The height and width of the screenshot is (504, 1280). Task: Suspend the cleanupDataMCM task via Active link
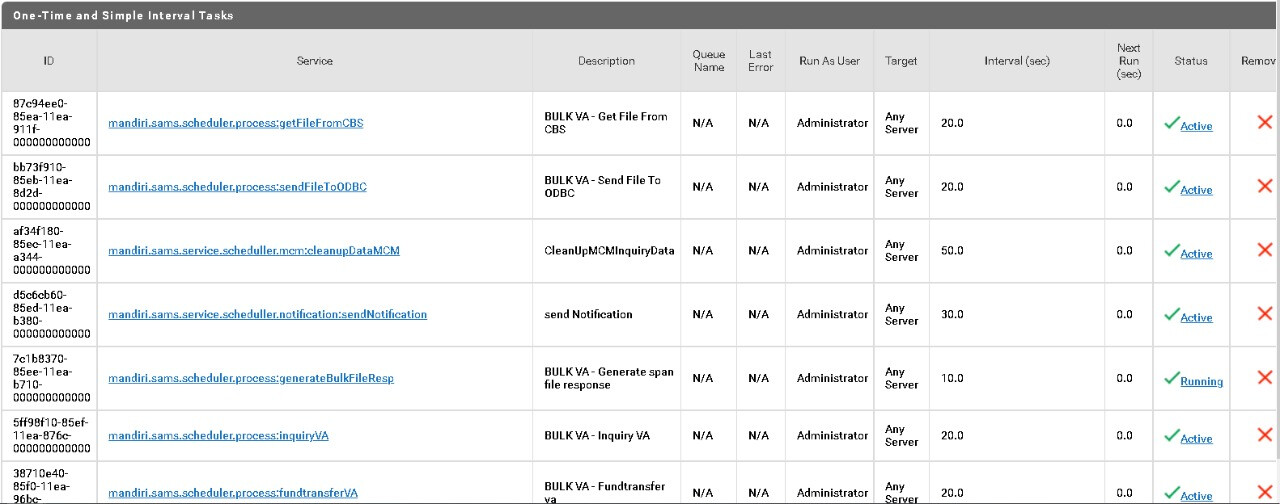pyautogui.click(x=1196, y=254)
